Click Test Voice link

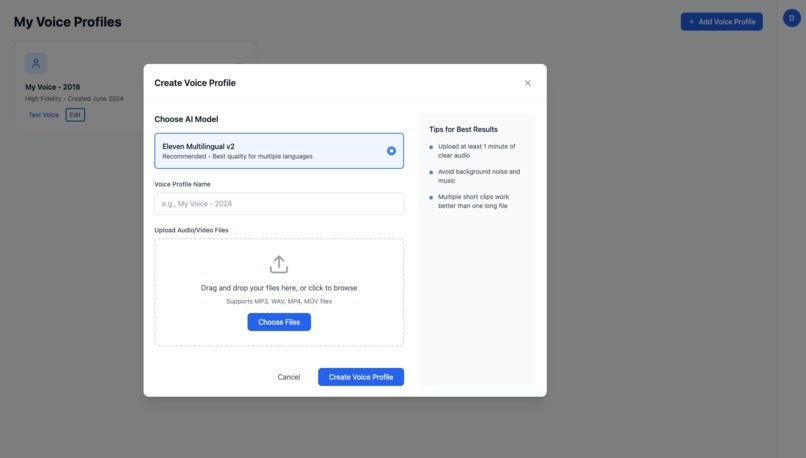coord(44,115)
